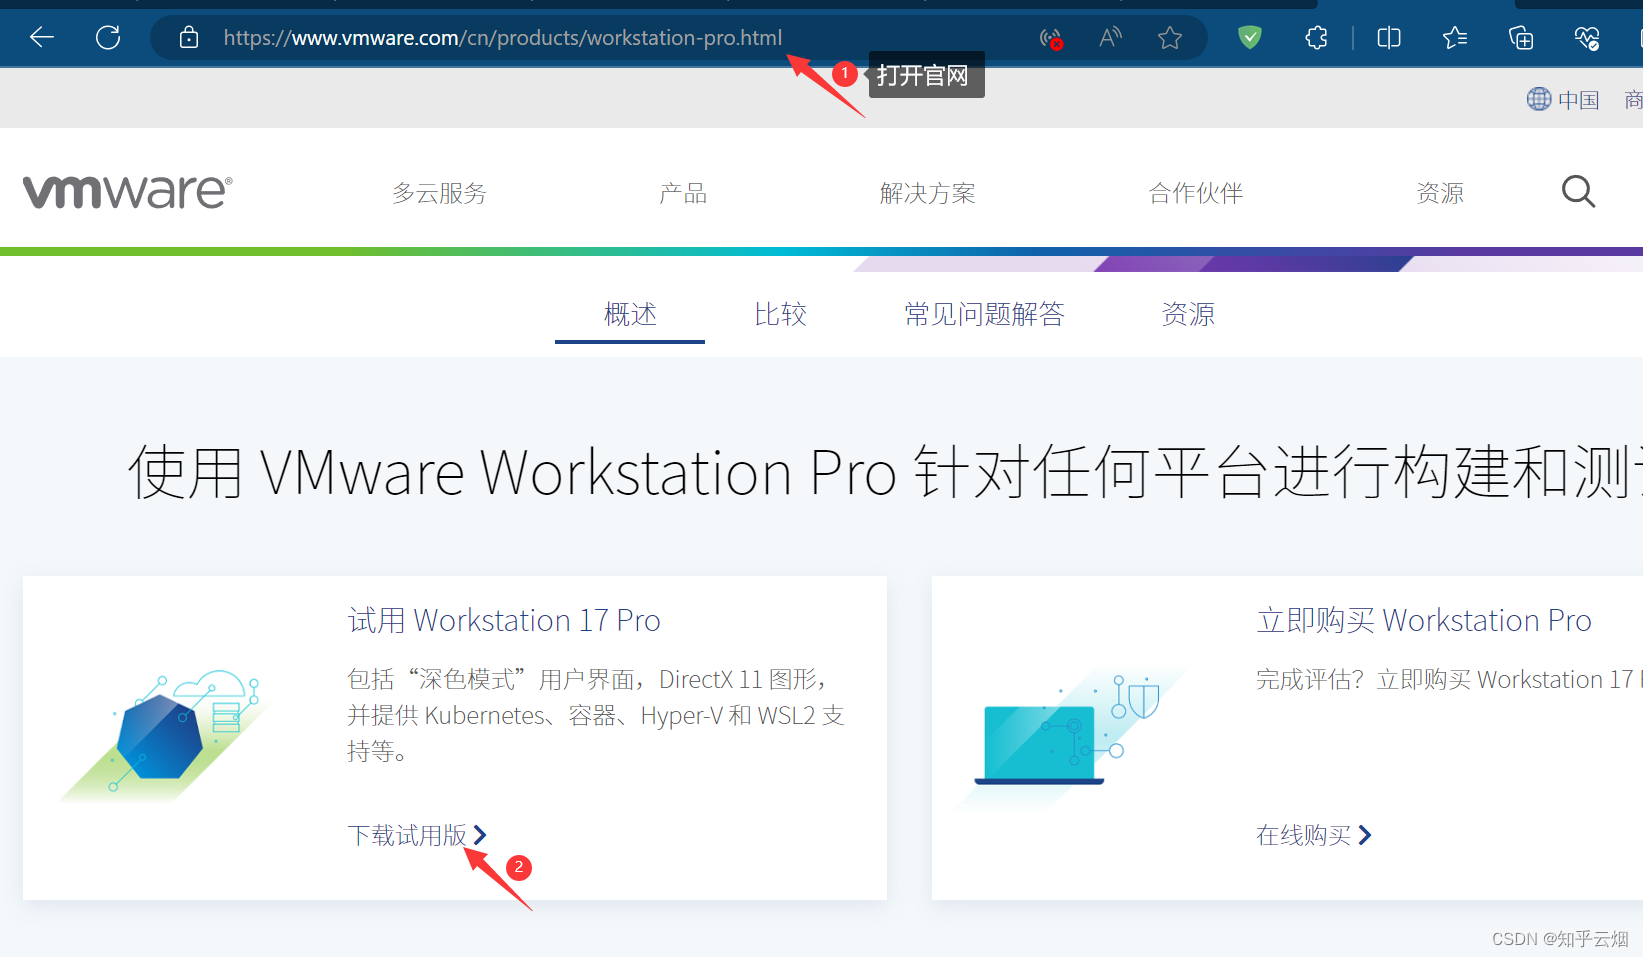This screenshot has width=1643, height=957.
Task: Select the 中国 region link
Action: click(1578, 100)
